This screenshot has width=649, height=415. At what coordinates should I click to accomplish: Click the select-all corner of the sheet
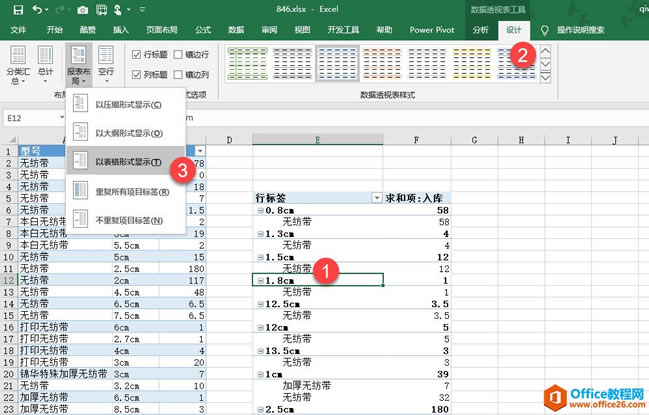pyautogui.click(x=9, y=140)
